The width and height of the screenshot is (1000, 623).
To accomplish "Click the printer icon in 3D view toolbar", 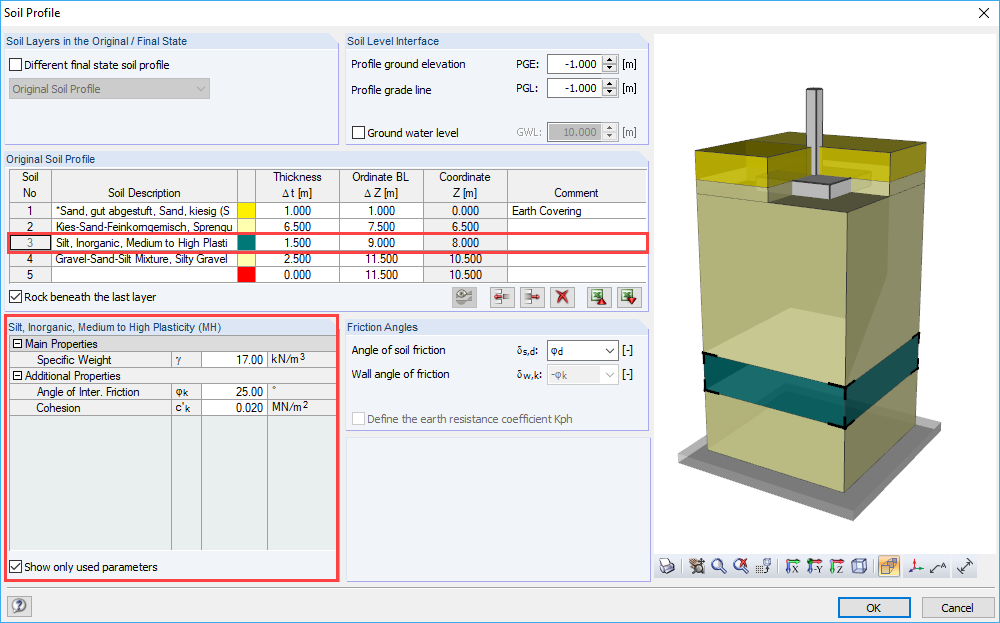I will click(667, 566).
